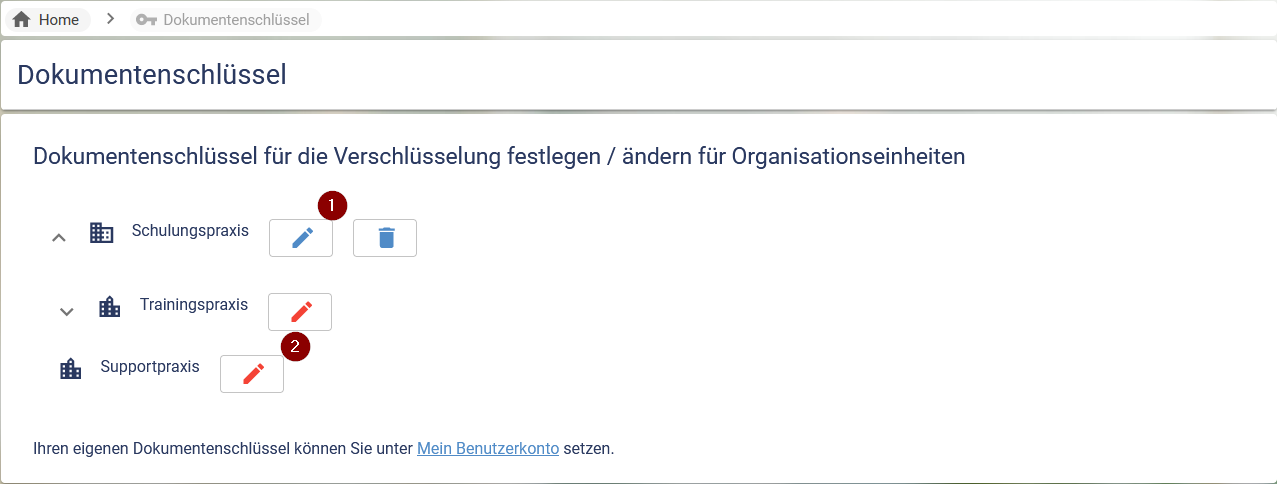Image resolution: width=1277 pixels, height=484 pixels.
Task: Click the Dokumentenschlüssel breadcrumb text
Action: [236, 20]
